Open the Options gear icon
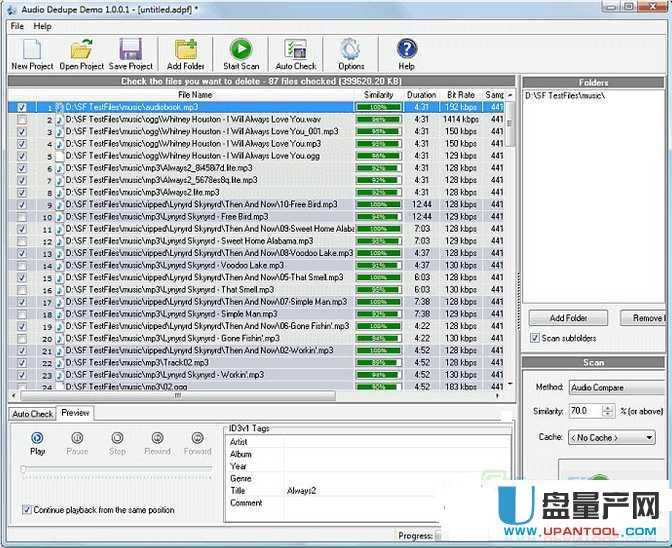The height and width of the screenshot is (548, 672). click(x=351, y=51)
